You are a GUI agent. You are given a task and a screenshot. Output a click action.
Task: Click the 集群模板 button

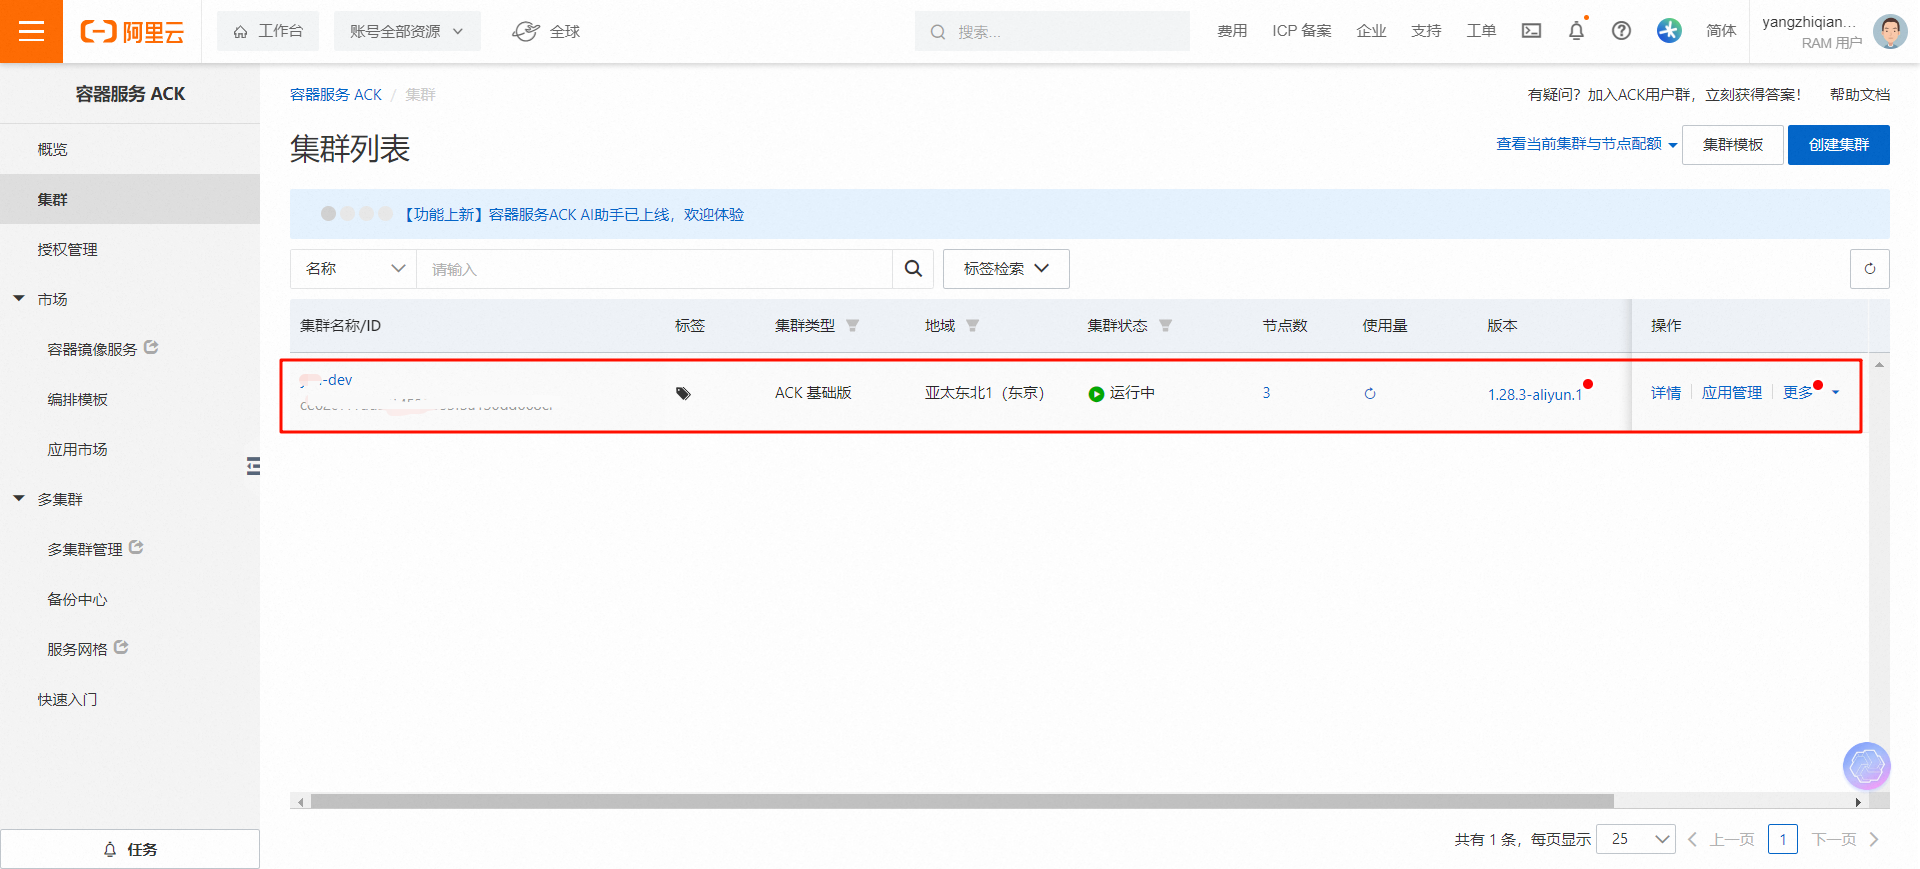[x=1733, y=145]
